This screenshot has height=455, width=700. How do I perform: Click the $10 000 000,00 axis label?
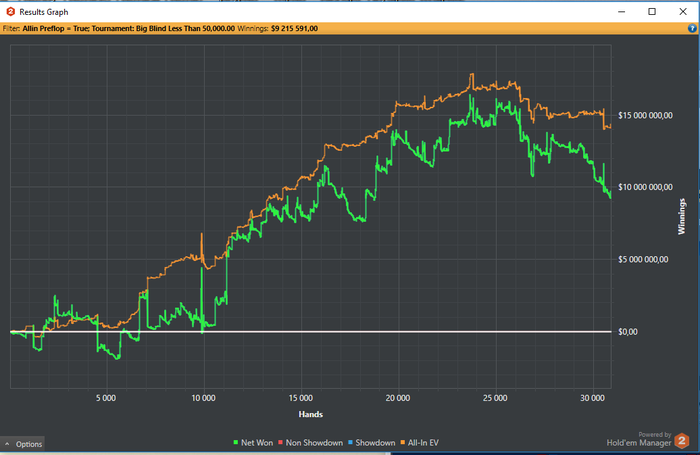(645, 187)
